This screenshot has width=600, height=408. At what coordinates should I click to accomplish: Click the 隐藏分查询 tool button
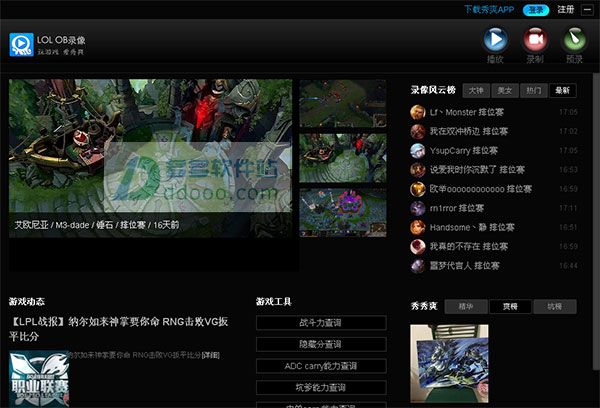click(321, 344)
